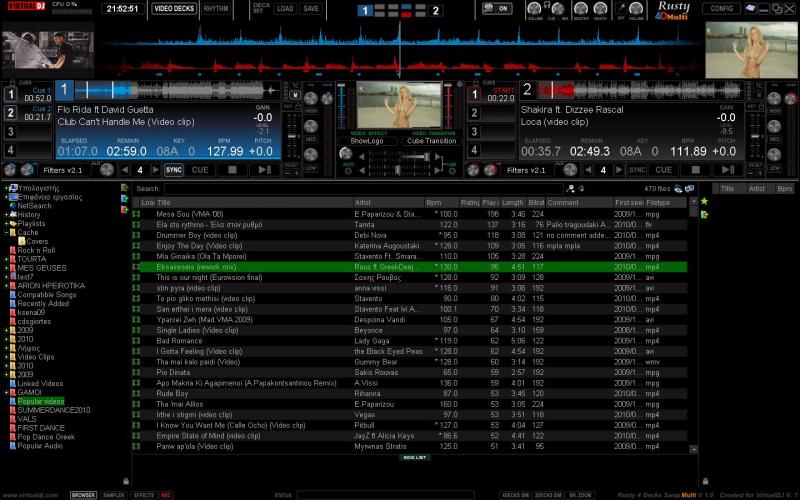Move deck 2 pitch slider
Screen dimensions: 800x500
coord(756,137)
